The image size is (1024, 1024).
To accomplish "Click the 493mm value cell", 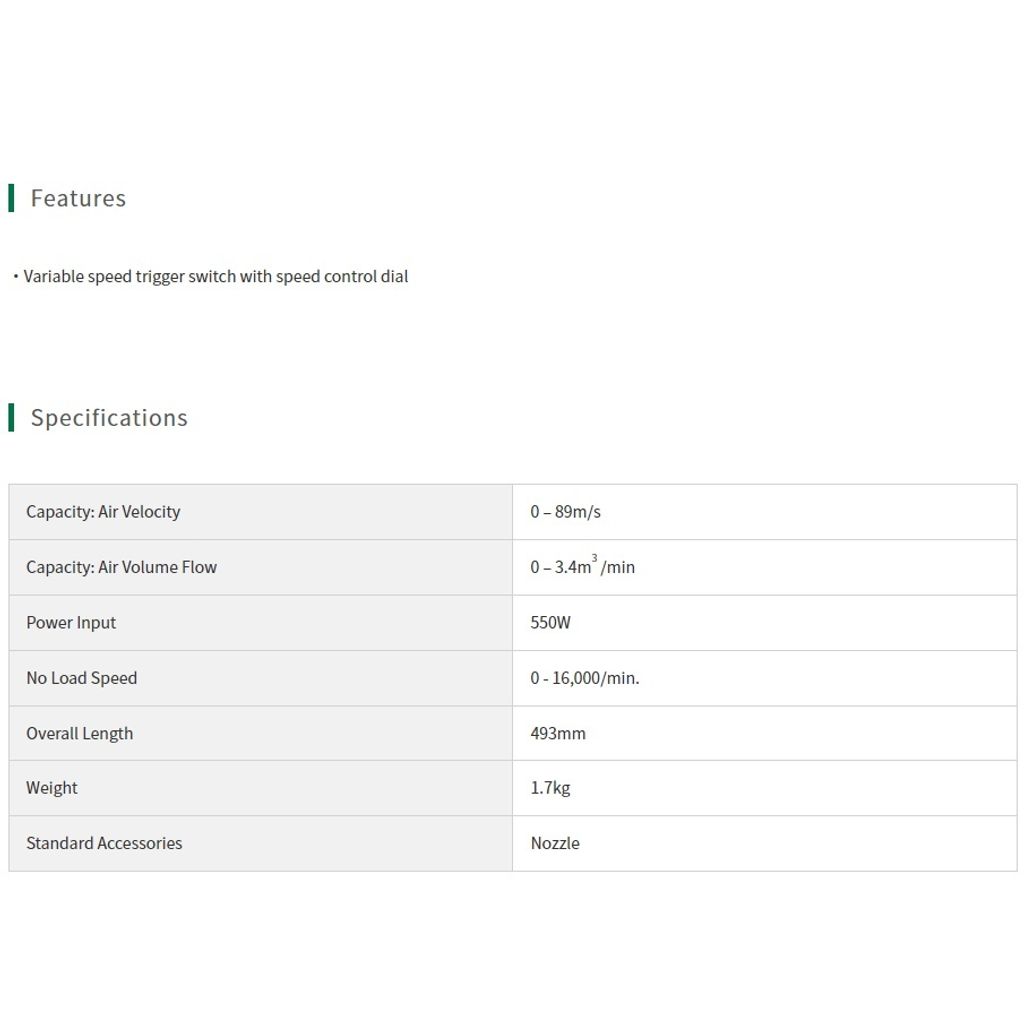I will (765, 733).
